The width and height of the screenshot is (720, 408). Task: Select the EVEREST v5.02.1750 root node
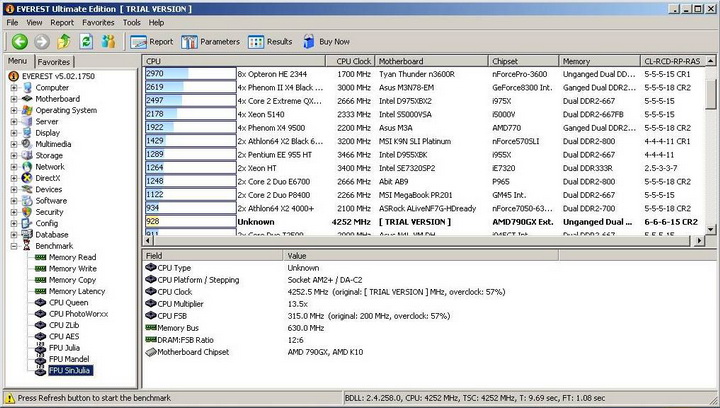[x=58, y=76]
